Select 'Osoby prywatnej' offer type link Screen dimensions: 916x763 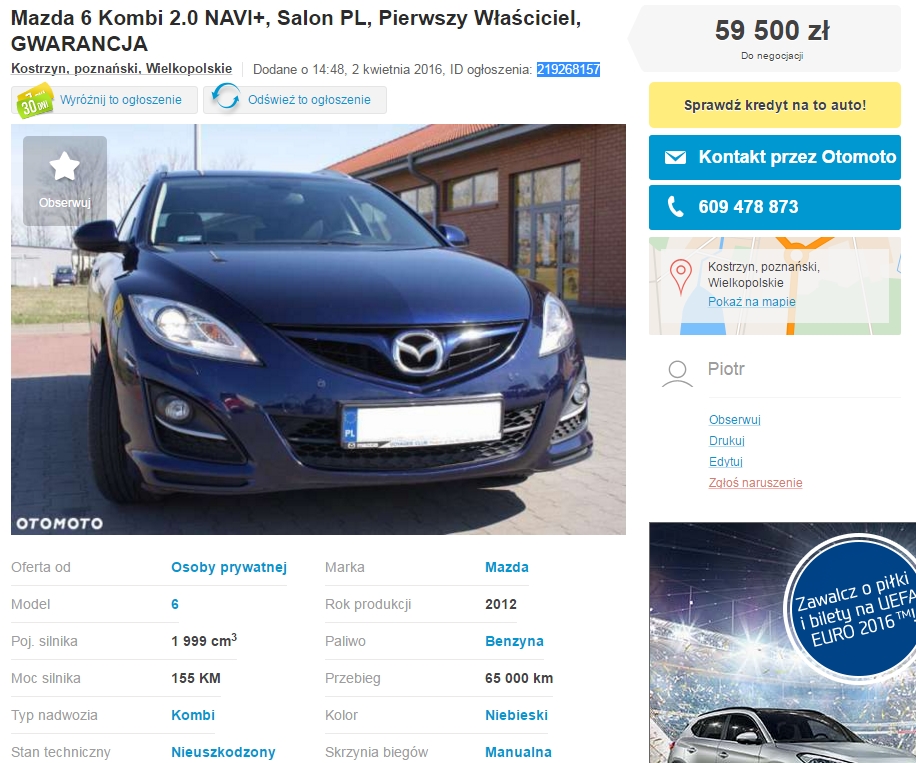pos(229,567)
